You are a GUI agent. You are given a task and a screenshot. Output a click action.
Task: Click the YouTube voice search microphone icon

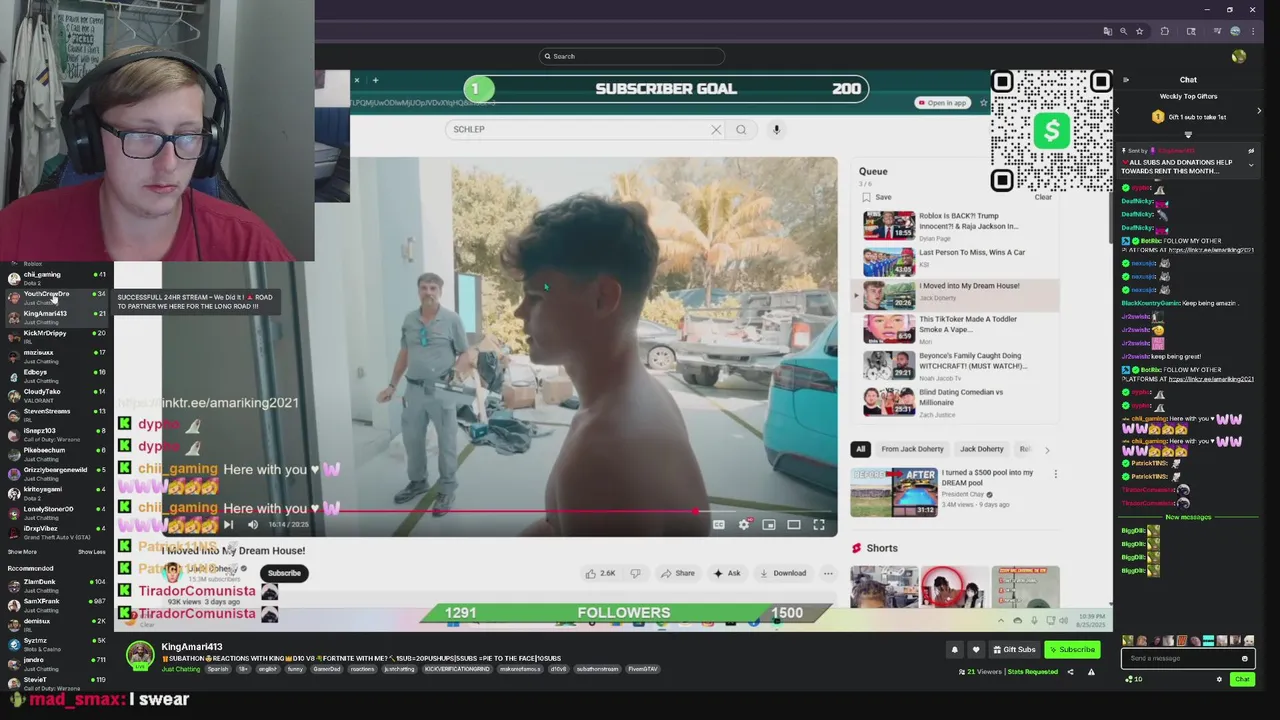[x=776, y=129]
